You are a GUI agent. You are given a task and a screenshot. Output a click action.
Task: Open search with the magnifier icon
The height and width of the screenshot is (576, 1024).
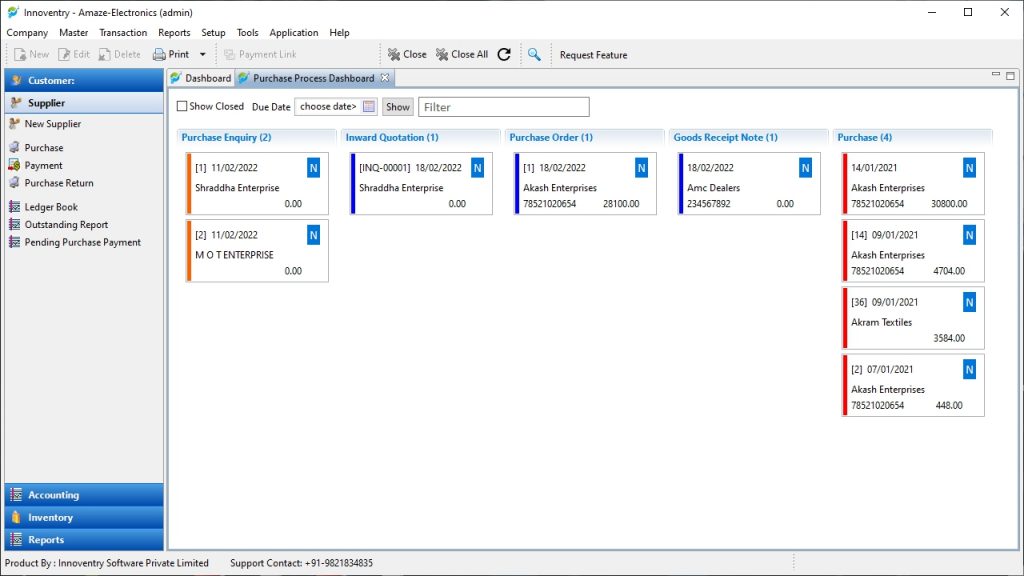(534, 55)
